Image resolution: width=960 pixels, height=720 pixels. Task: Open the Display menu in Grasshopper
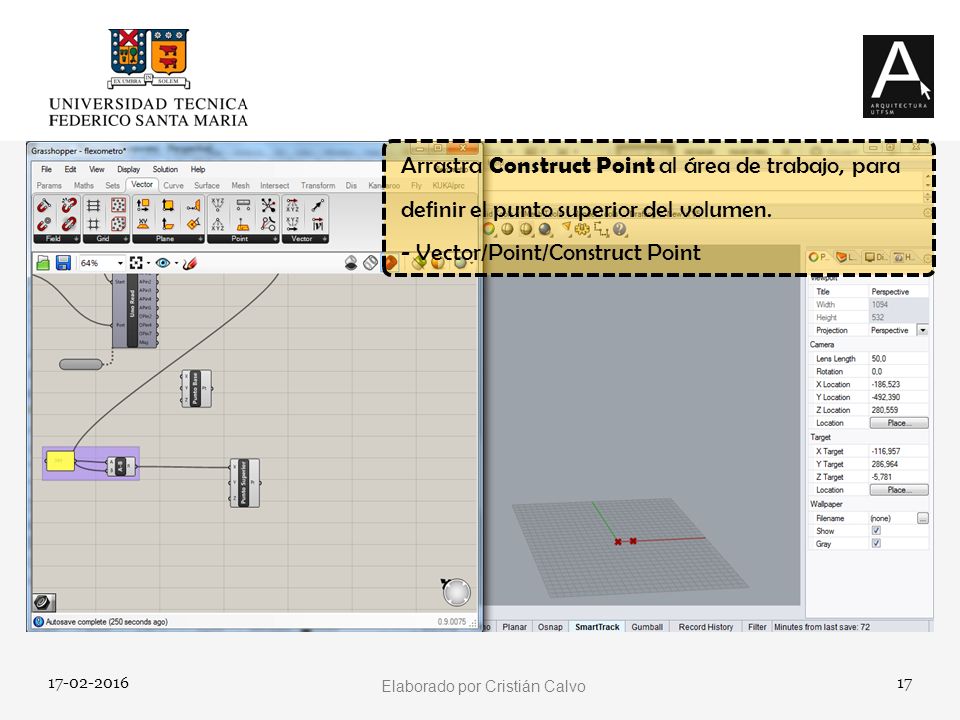[129, 170]
